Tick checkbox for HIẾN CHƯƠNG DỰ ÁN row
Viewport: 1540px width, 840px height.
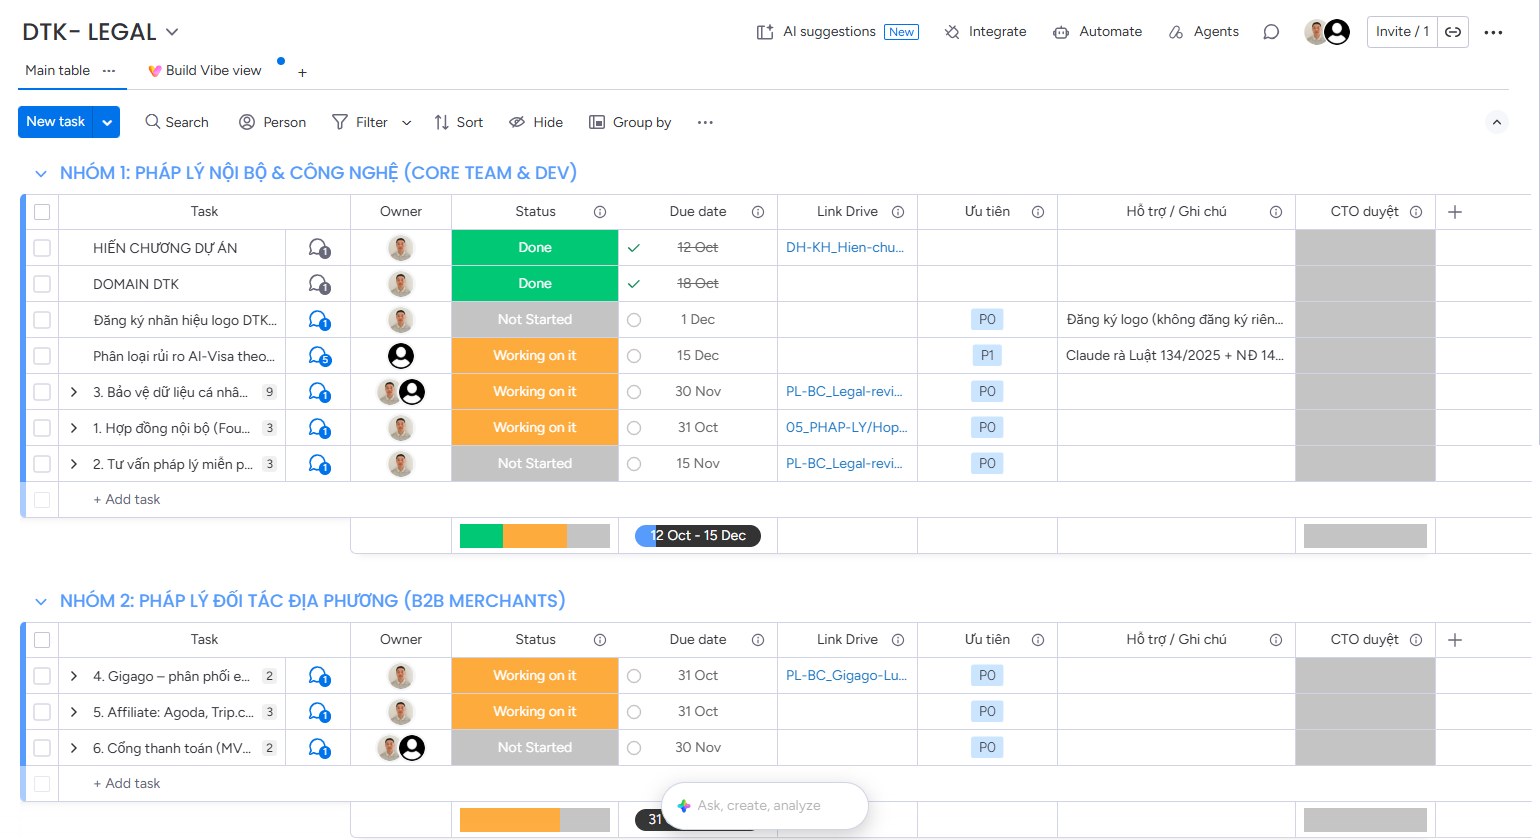pos(42,248)
